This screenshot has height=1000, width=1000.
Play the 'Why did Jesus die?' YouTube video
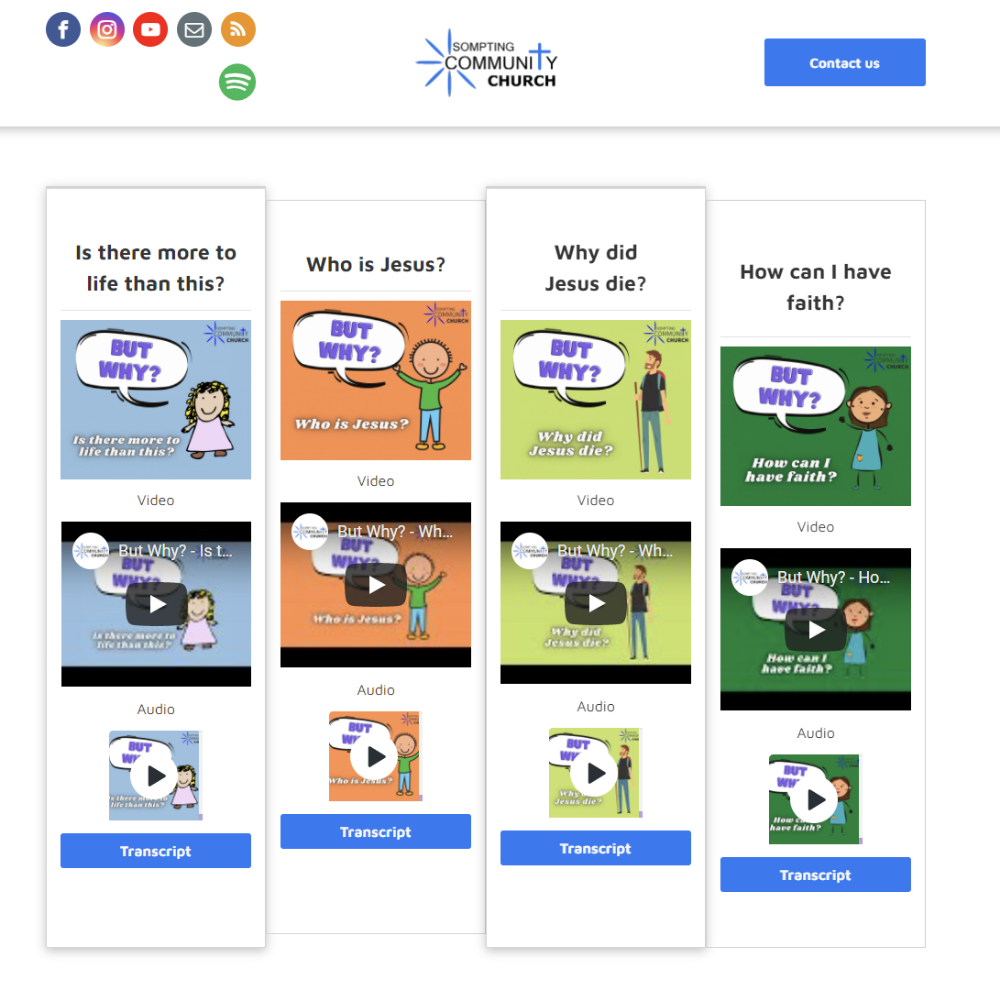click(596, 603)
